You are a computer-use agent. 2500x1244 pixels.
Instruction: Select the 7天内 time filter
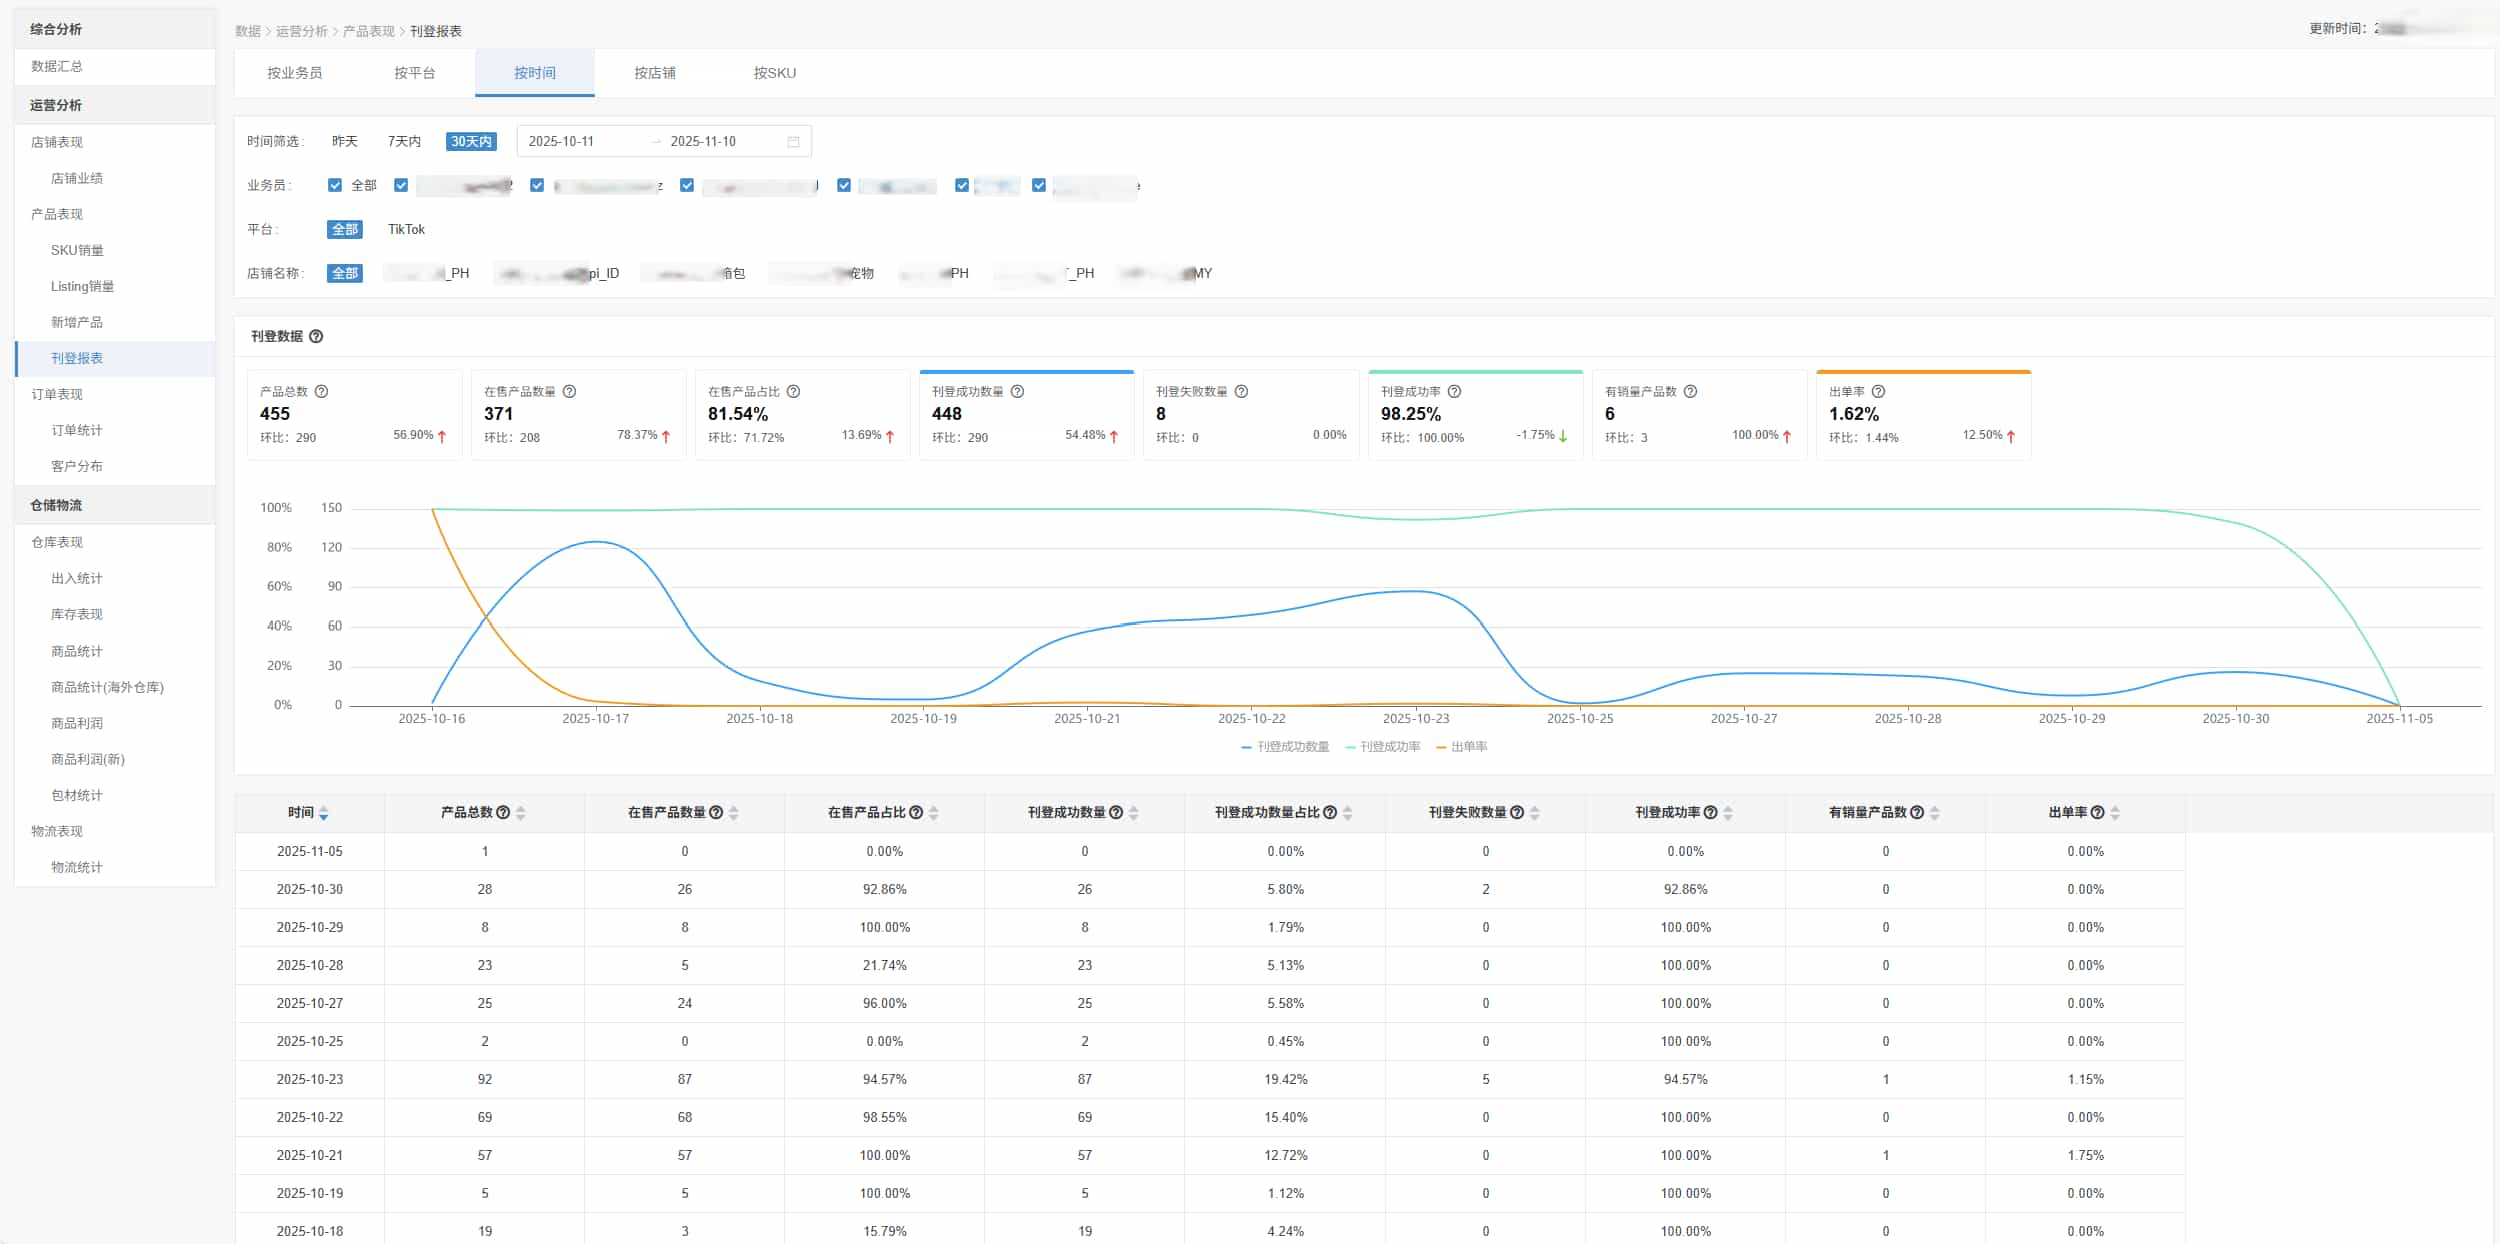click(x=404, y=141)
